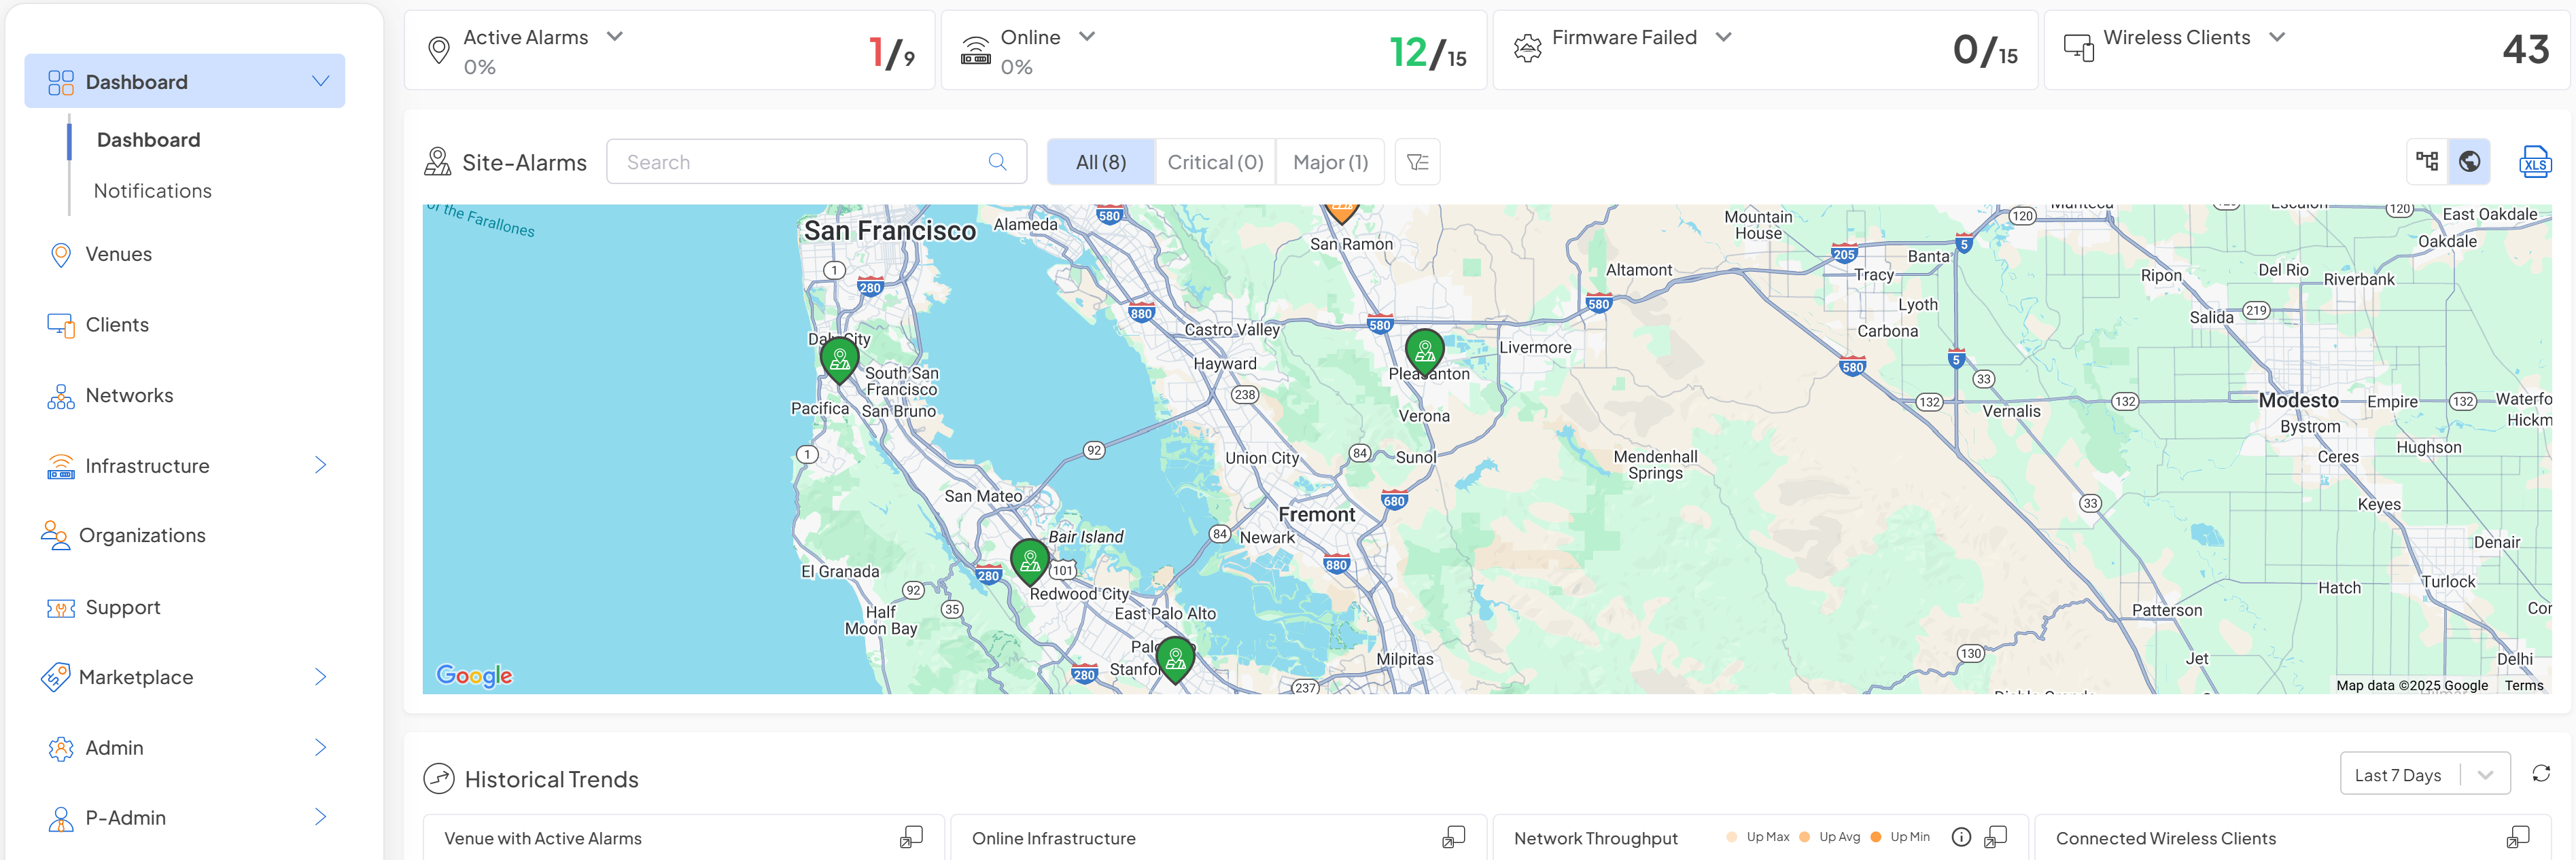
Task: Go to Venues page
Action: pos(118,254)
